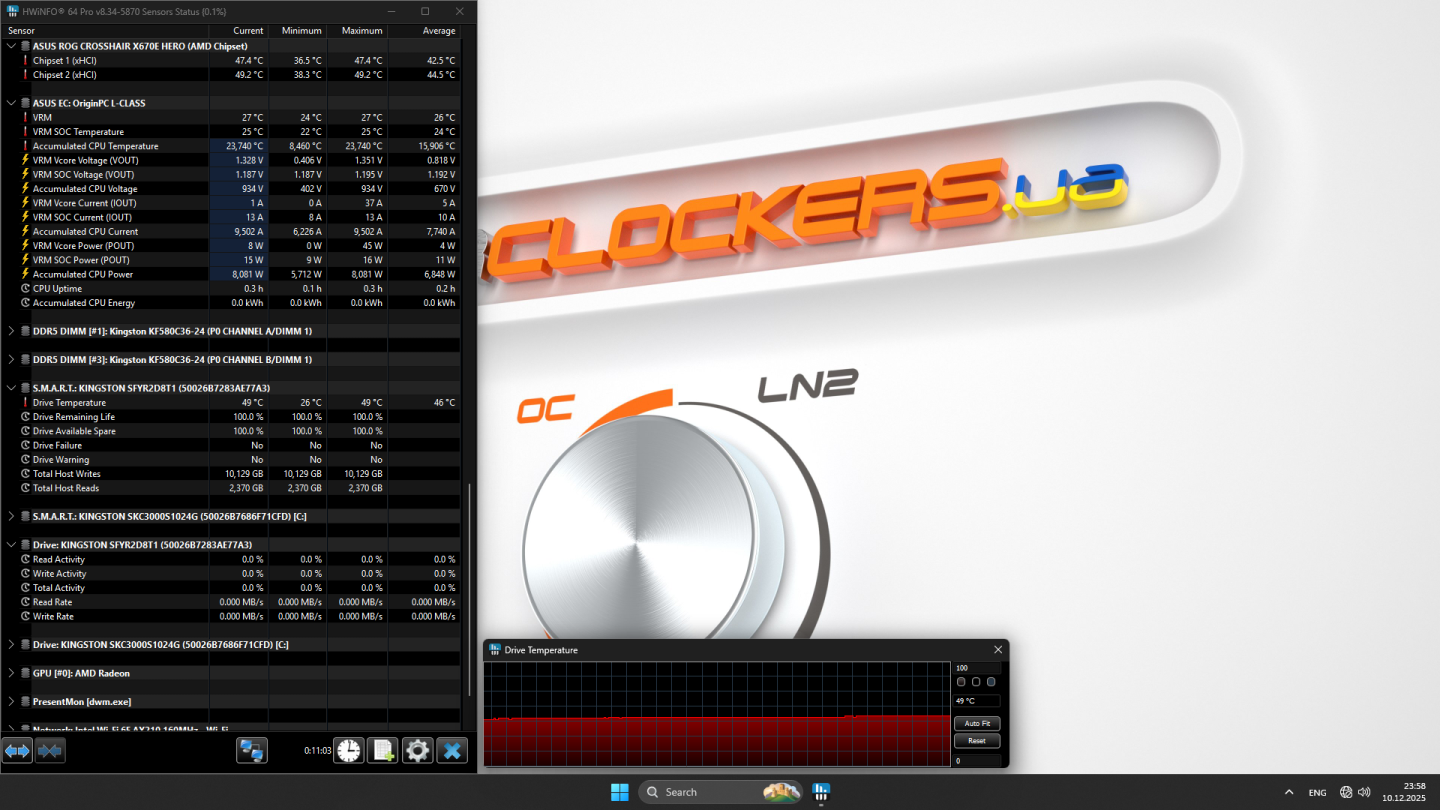Click the clock icon beside CPU Uptime
The height and width of the screenshot is (810, 1440).
(x=25, y=289)
